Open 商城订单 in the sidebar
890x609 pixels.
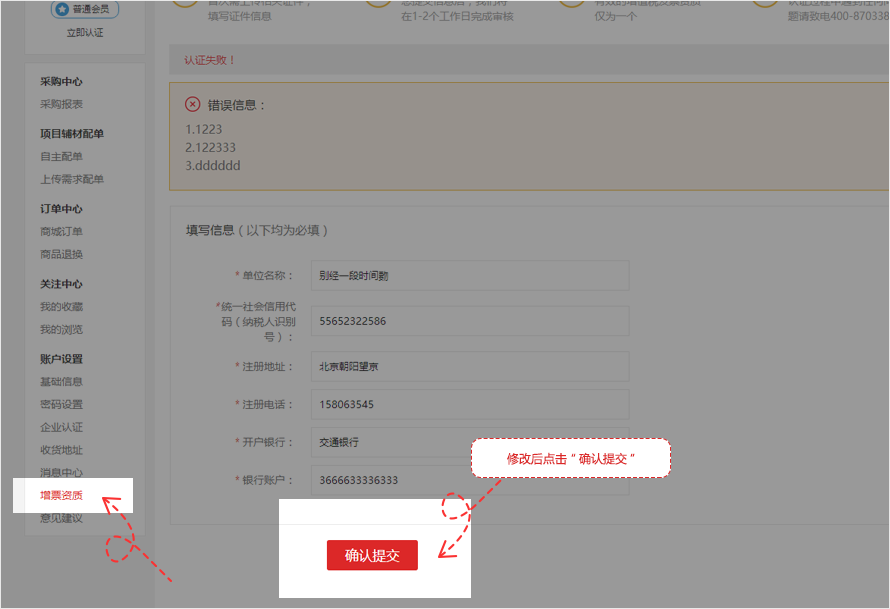coord(62,232)
